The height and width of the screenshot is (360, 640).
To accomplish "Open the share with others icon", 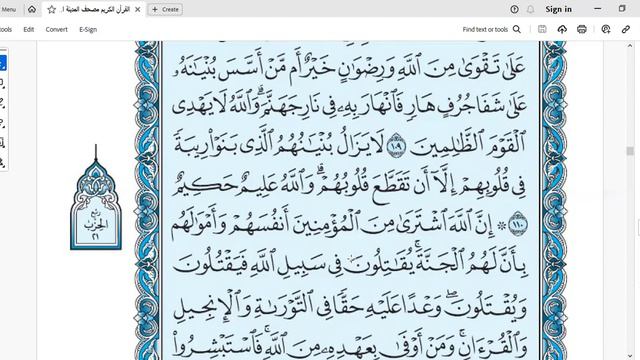I will 606,29.
